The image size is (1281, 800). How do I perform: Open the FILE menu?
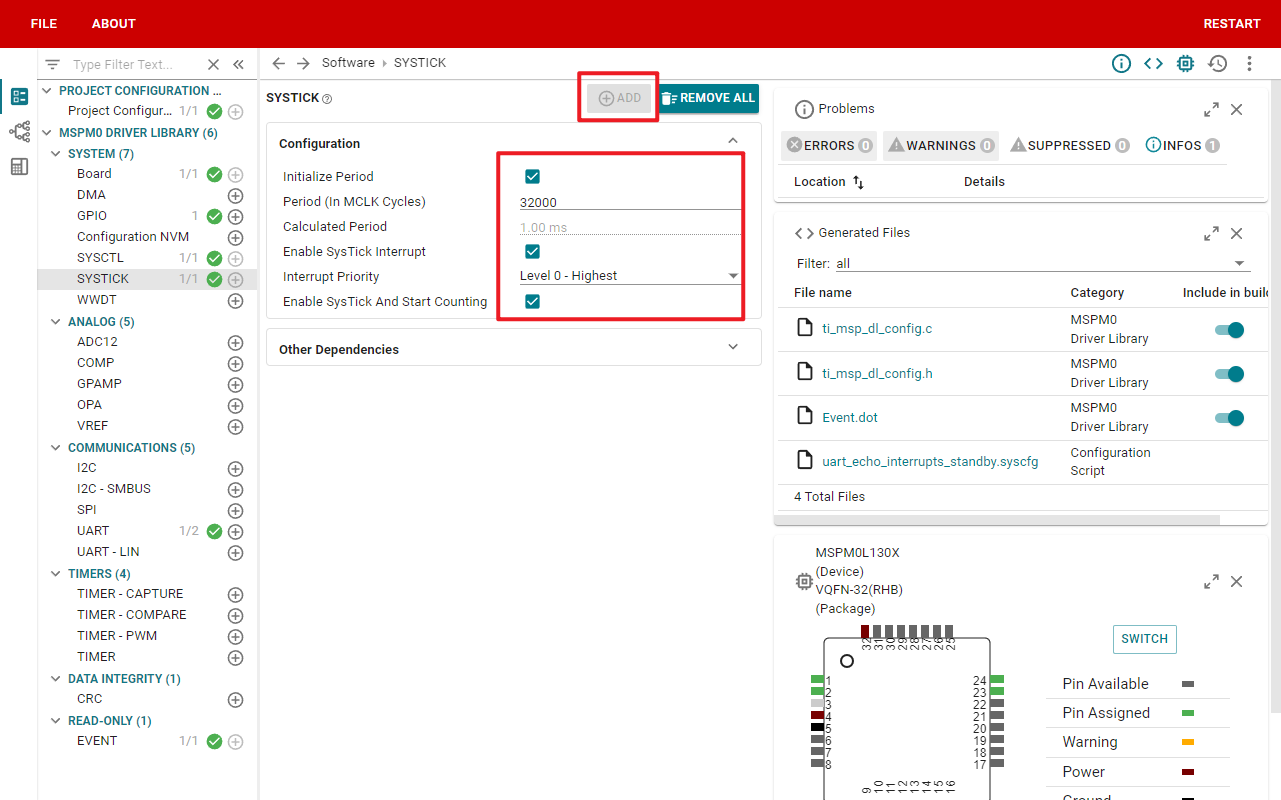pyautogui.click(x=44, y=23)
